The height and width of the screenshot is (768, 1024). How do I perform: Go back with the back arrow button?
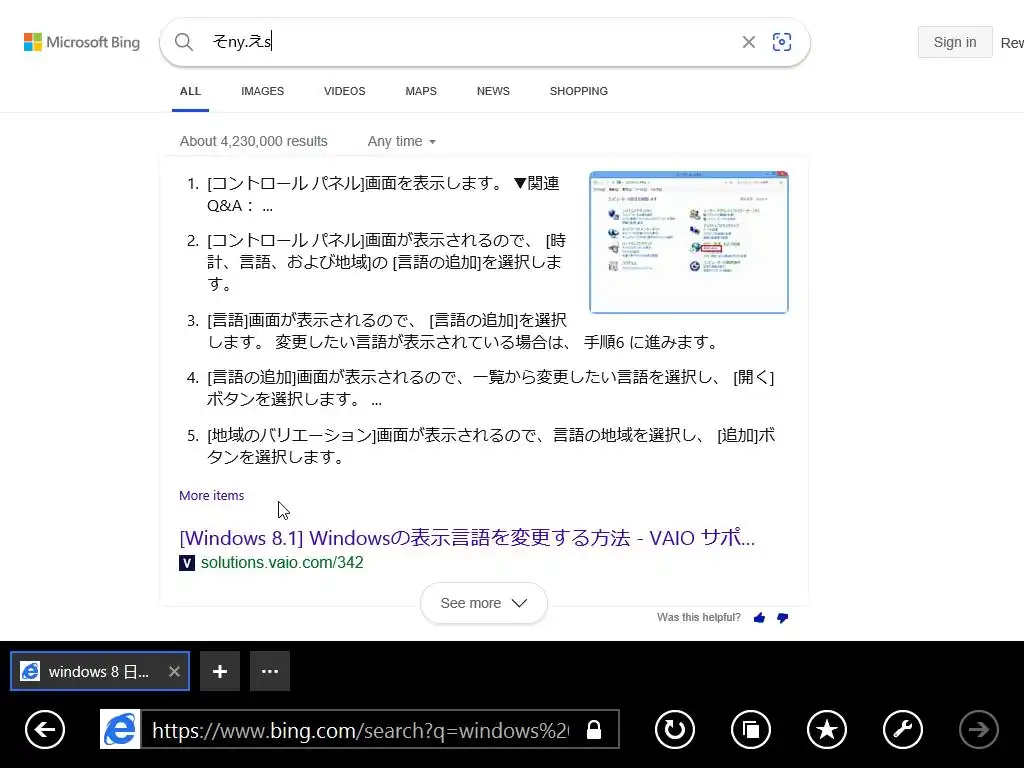45,729
